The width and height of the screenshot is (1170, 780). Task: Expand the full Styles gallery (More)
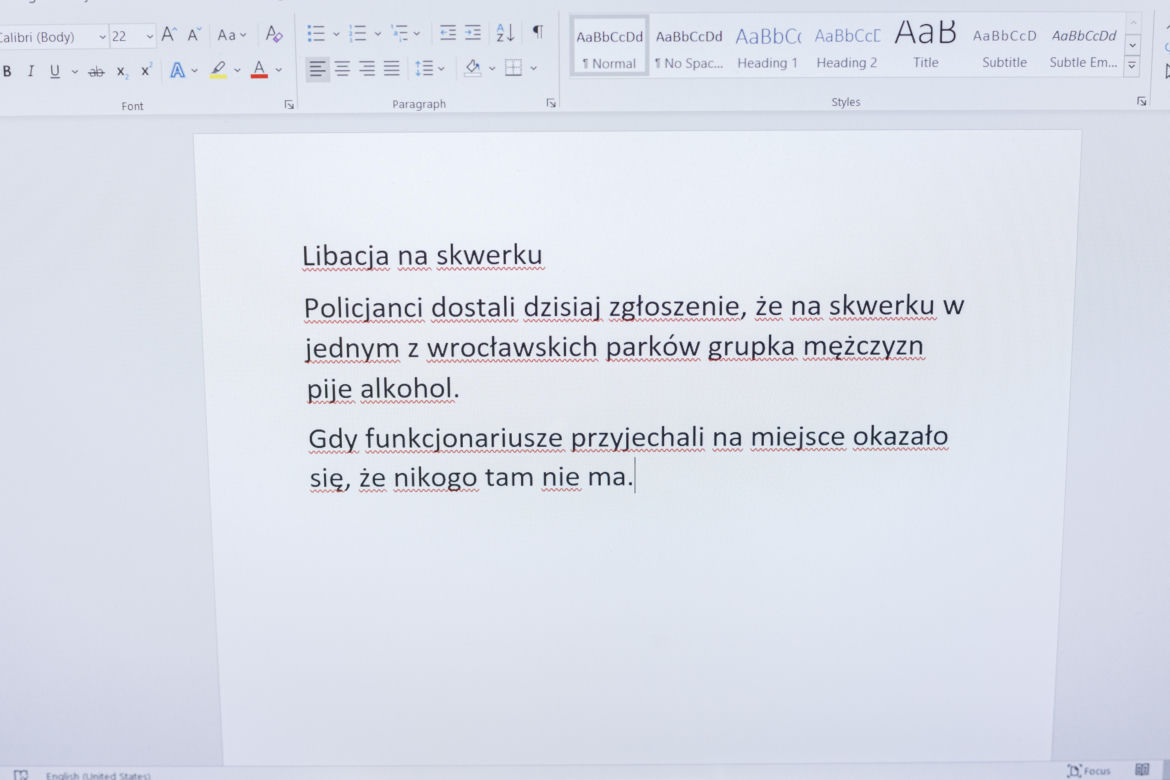tap(1132, 66)
